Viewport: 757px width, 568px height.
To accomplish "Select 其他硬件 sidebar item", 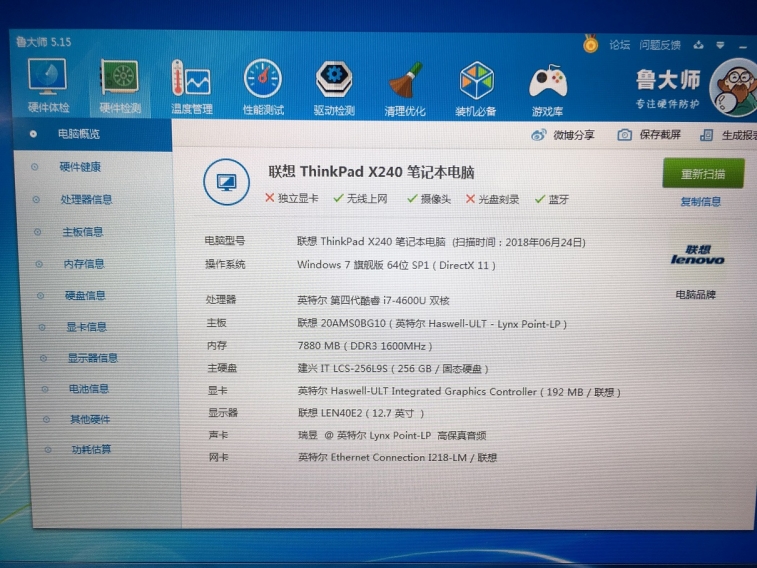I will click(x=90, y=419).
